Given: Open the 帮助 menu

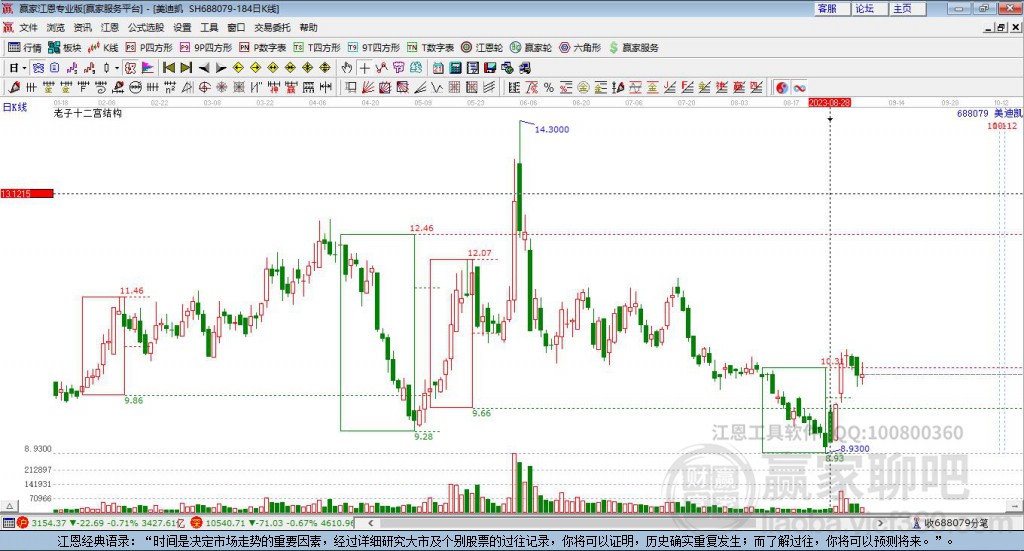Looking at the screenshot, I should point(308,27).
